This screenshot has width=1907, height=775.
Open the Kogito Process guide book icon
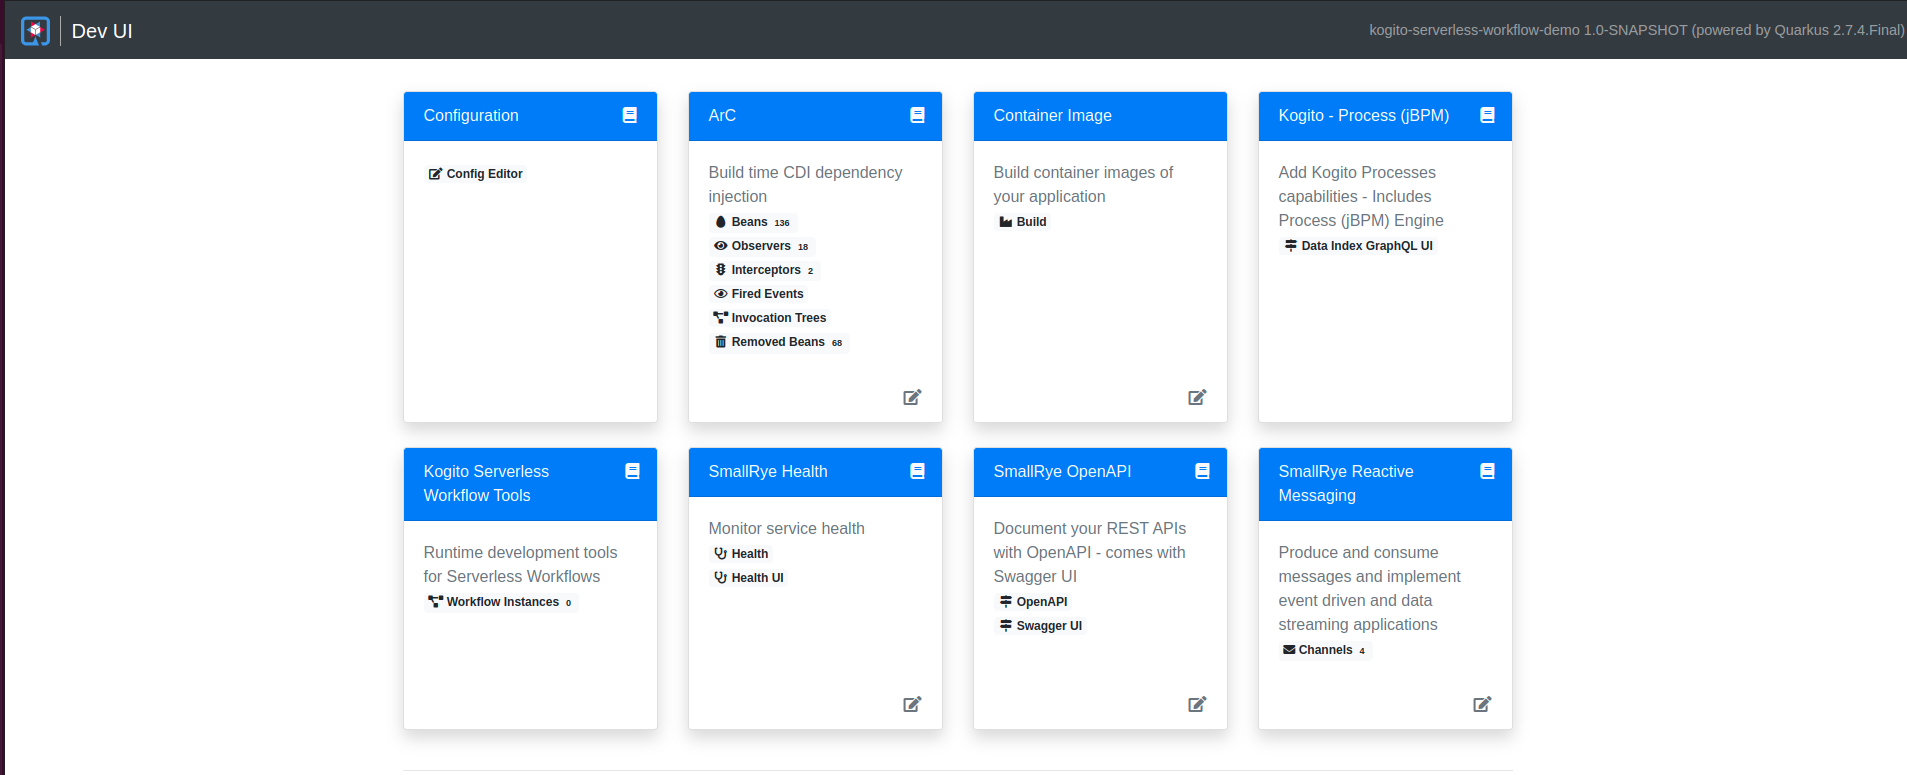(x=1487, y=115)
